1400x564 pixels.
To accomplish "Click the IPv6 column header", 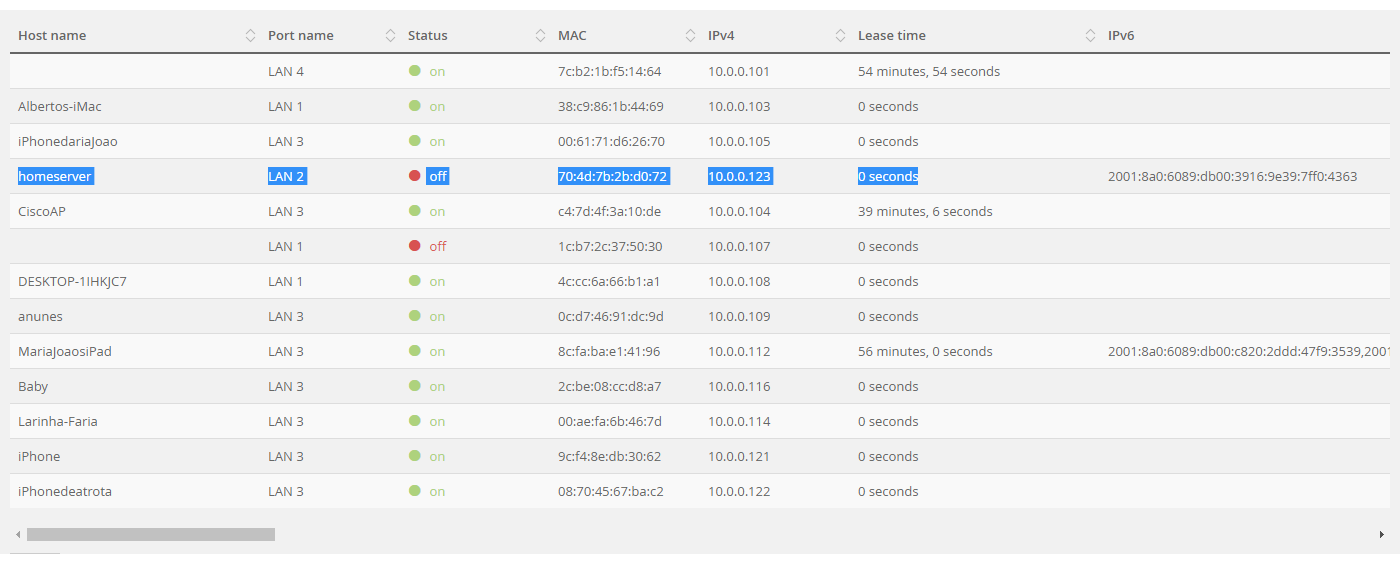I will click(x=1121, y=35).
